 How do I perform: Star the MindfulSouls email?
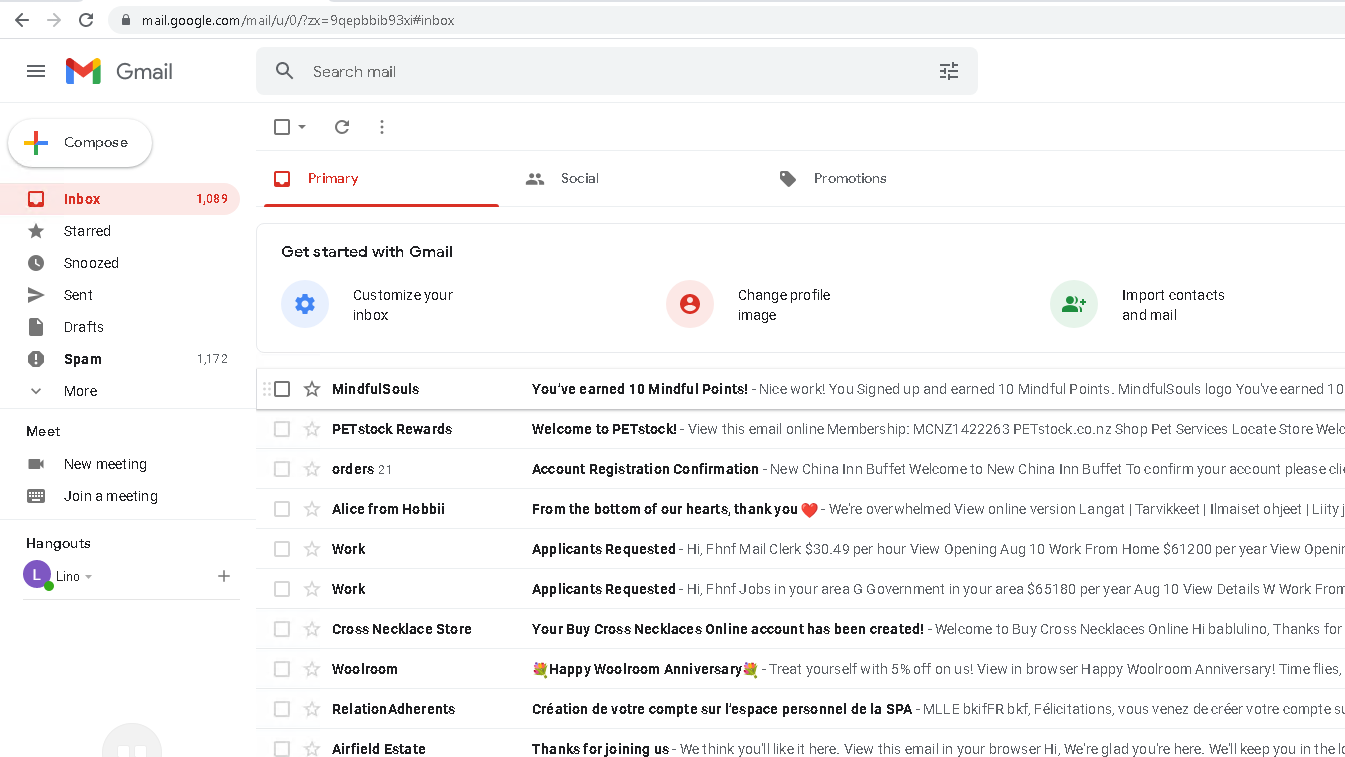pos(312,389)
